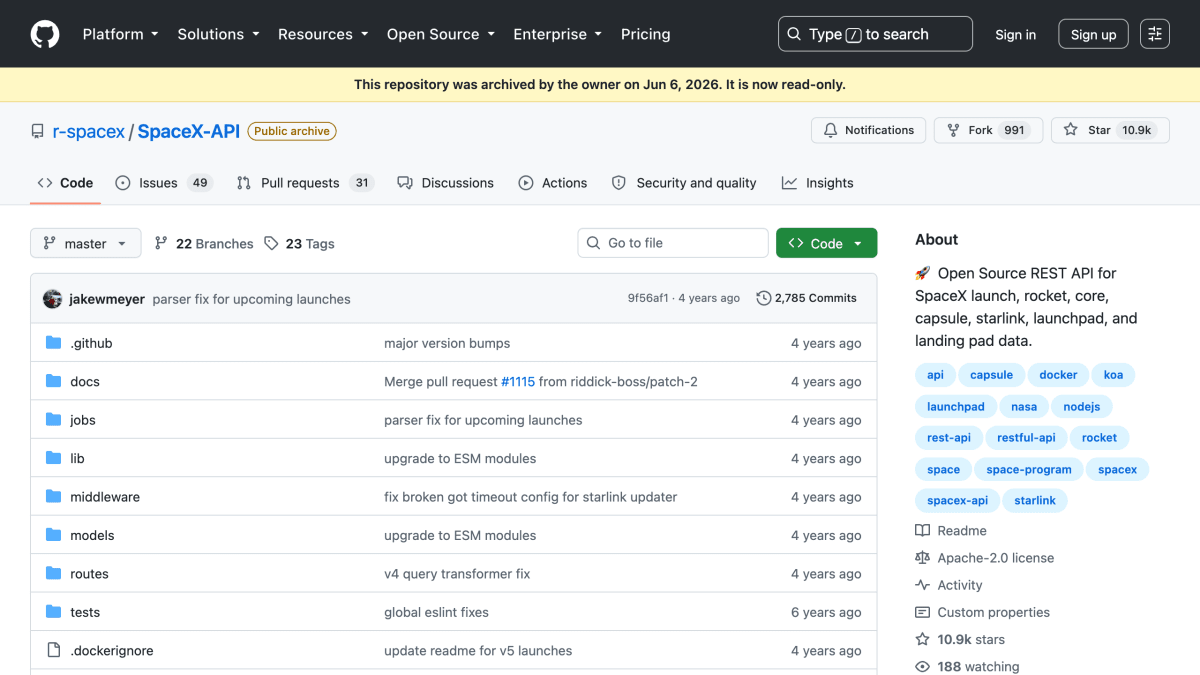Viewport: 1200px width, 675px height.
Task: Switch to the Discussions tab
Action: pyautogui.click(x=446, y=183)
